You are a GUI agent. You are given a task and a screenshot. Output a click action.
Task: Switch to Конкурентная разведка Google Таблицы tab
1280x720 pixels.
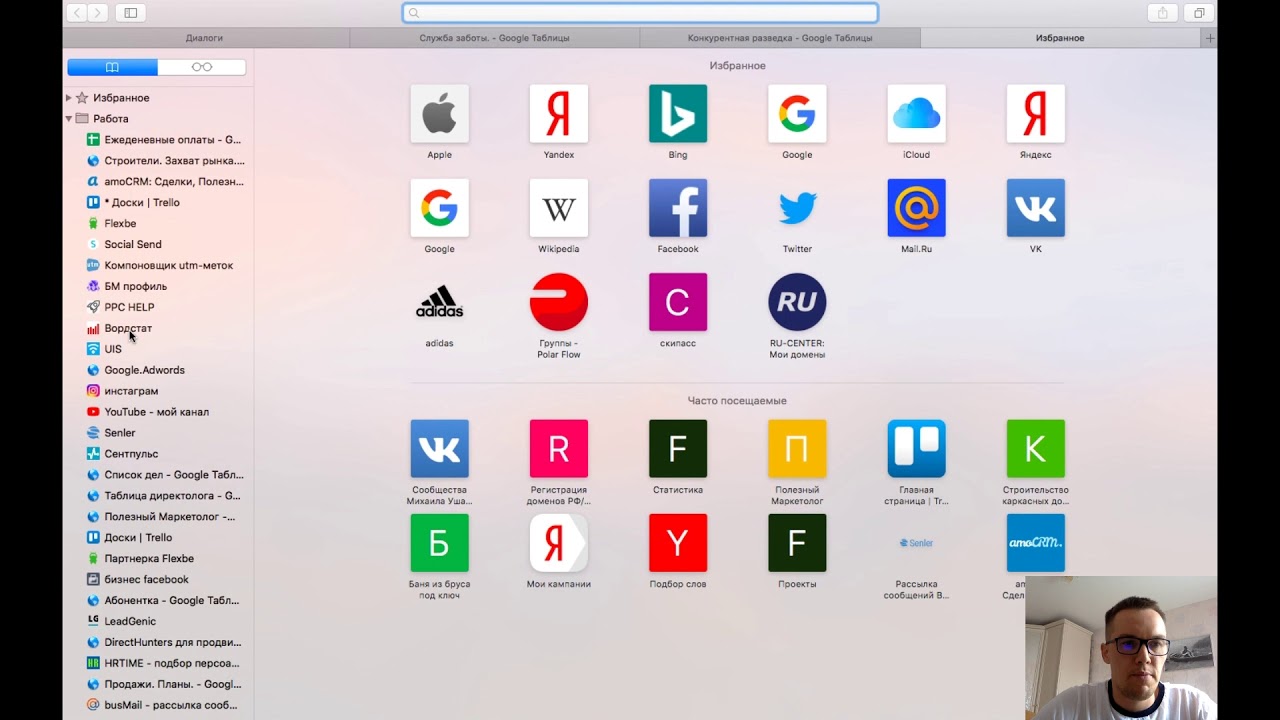click(x=779, y=38)
